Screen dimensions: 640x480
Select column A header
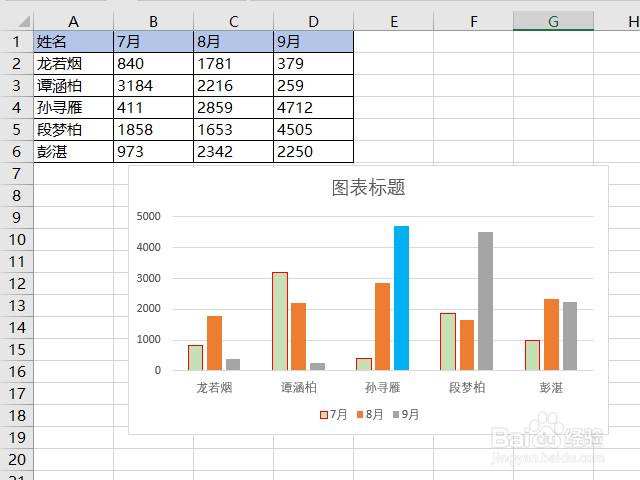point(73,21)
